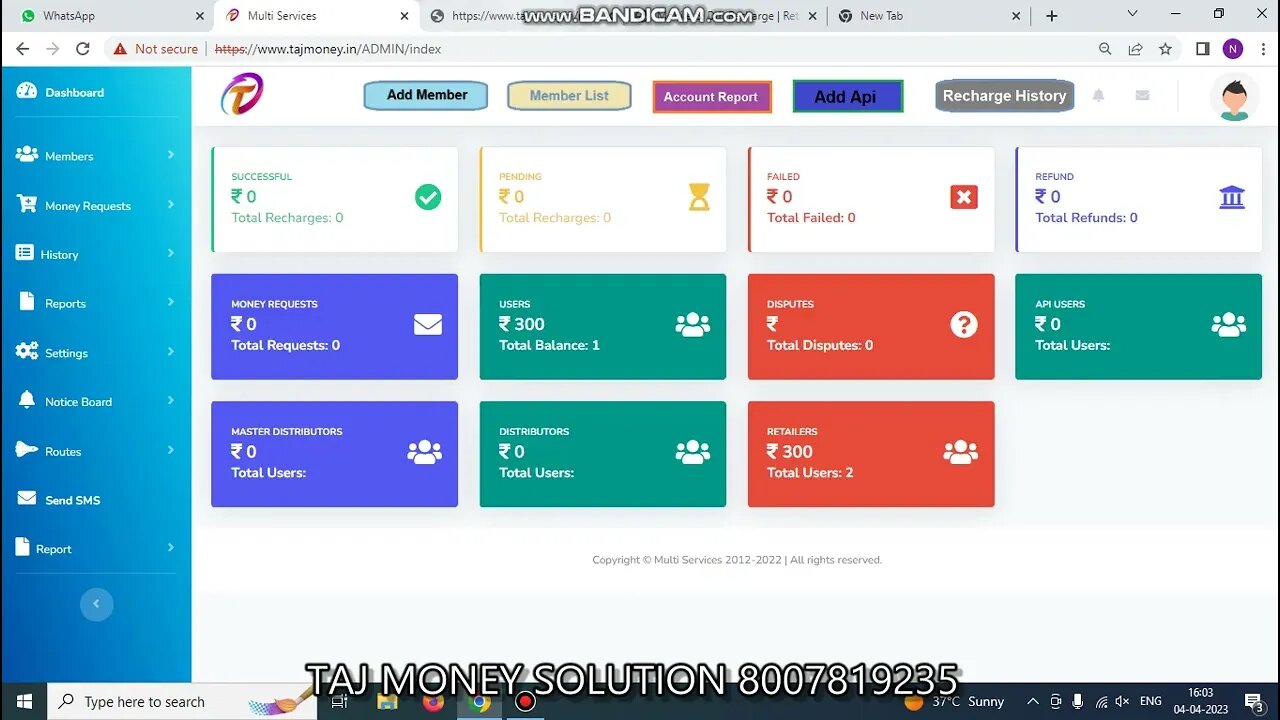Click the Member List button
Viewport: 1280px width, 720px height.
point(569,96)
